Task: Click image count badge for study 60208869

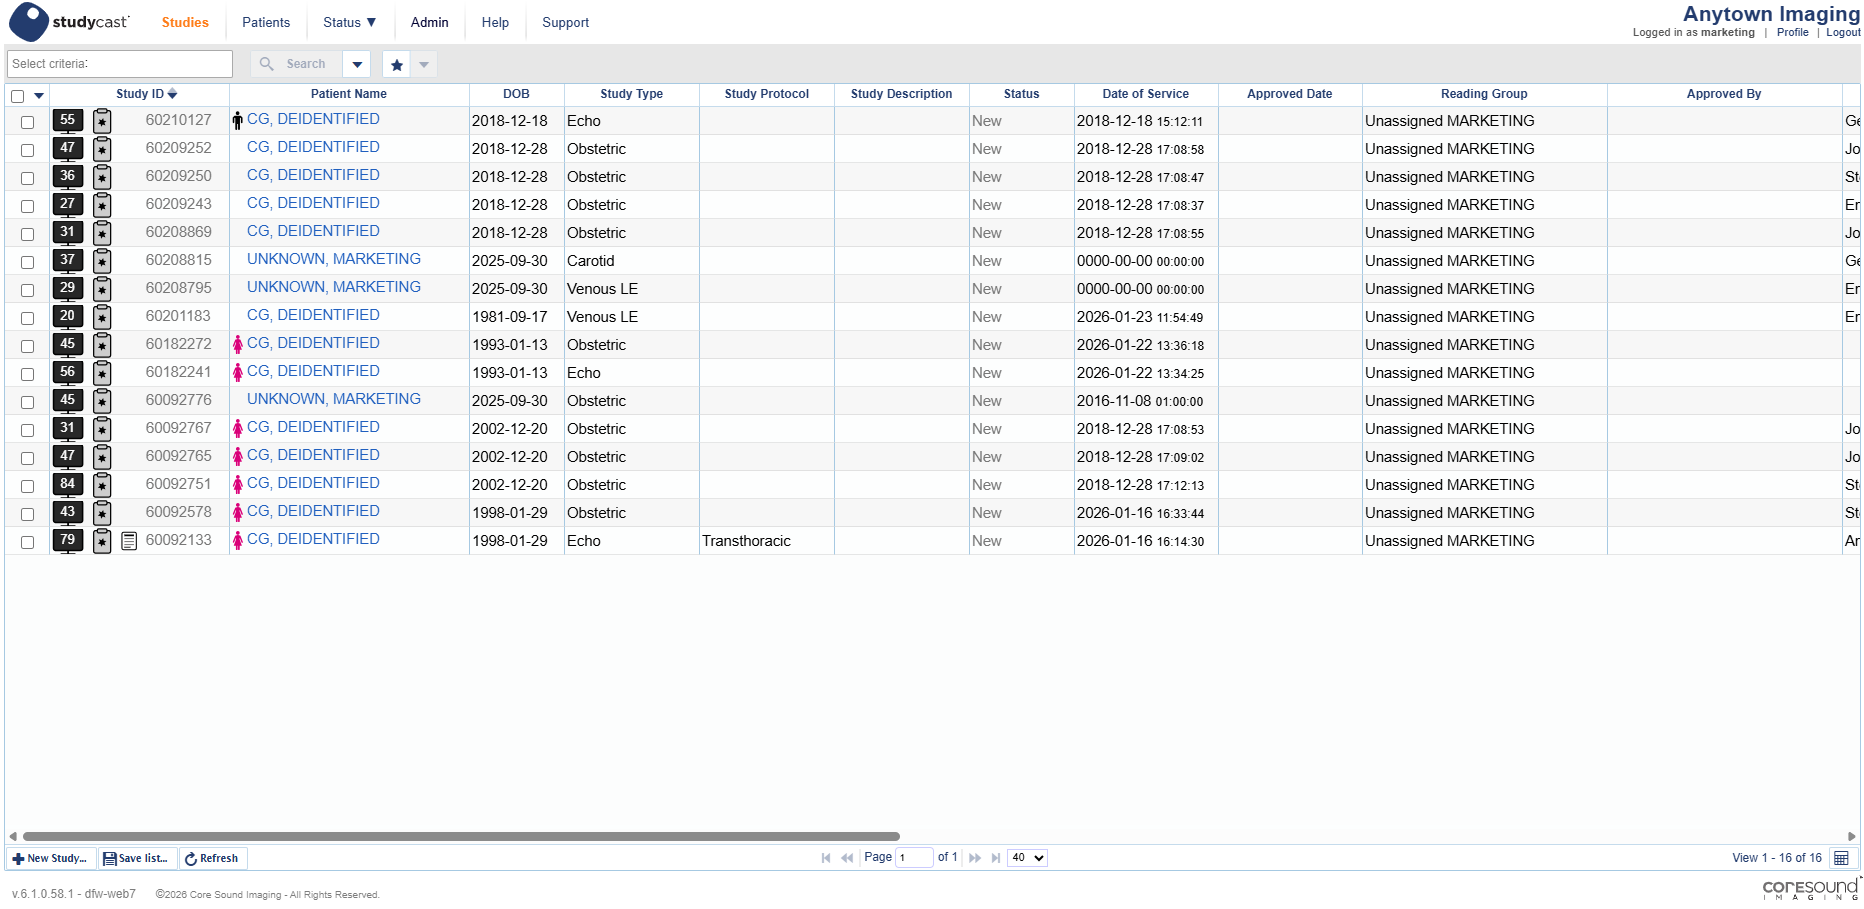Action: [x=68, y=232]
